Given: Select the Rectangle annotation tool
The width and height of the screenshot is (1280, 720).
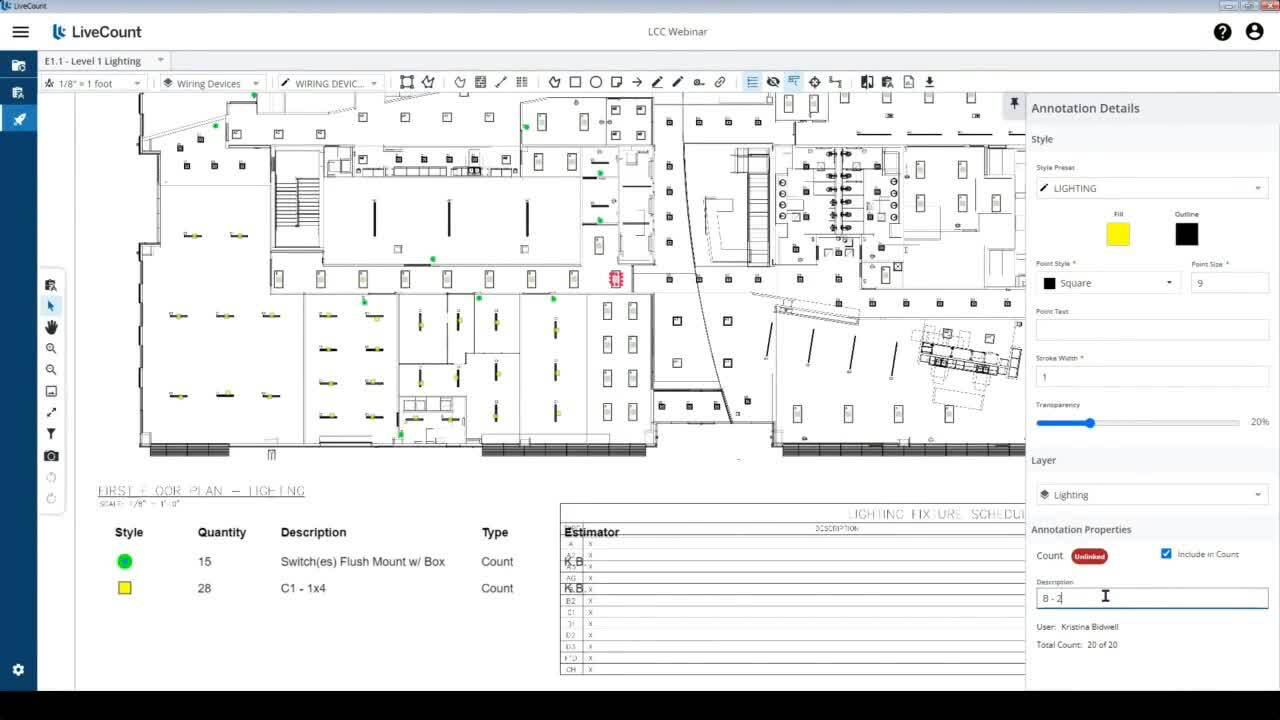Looking at the screenshot, I should click(x=575, y=81).
